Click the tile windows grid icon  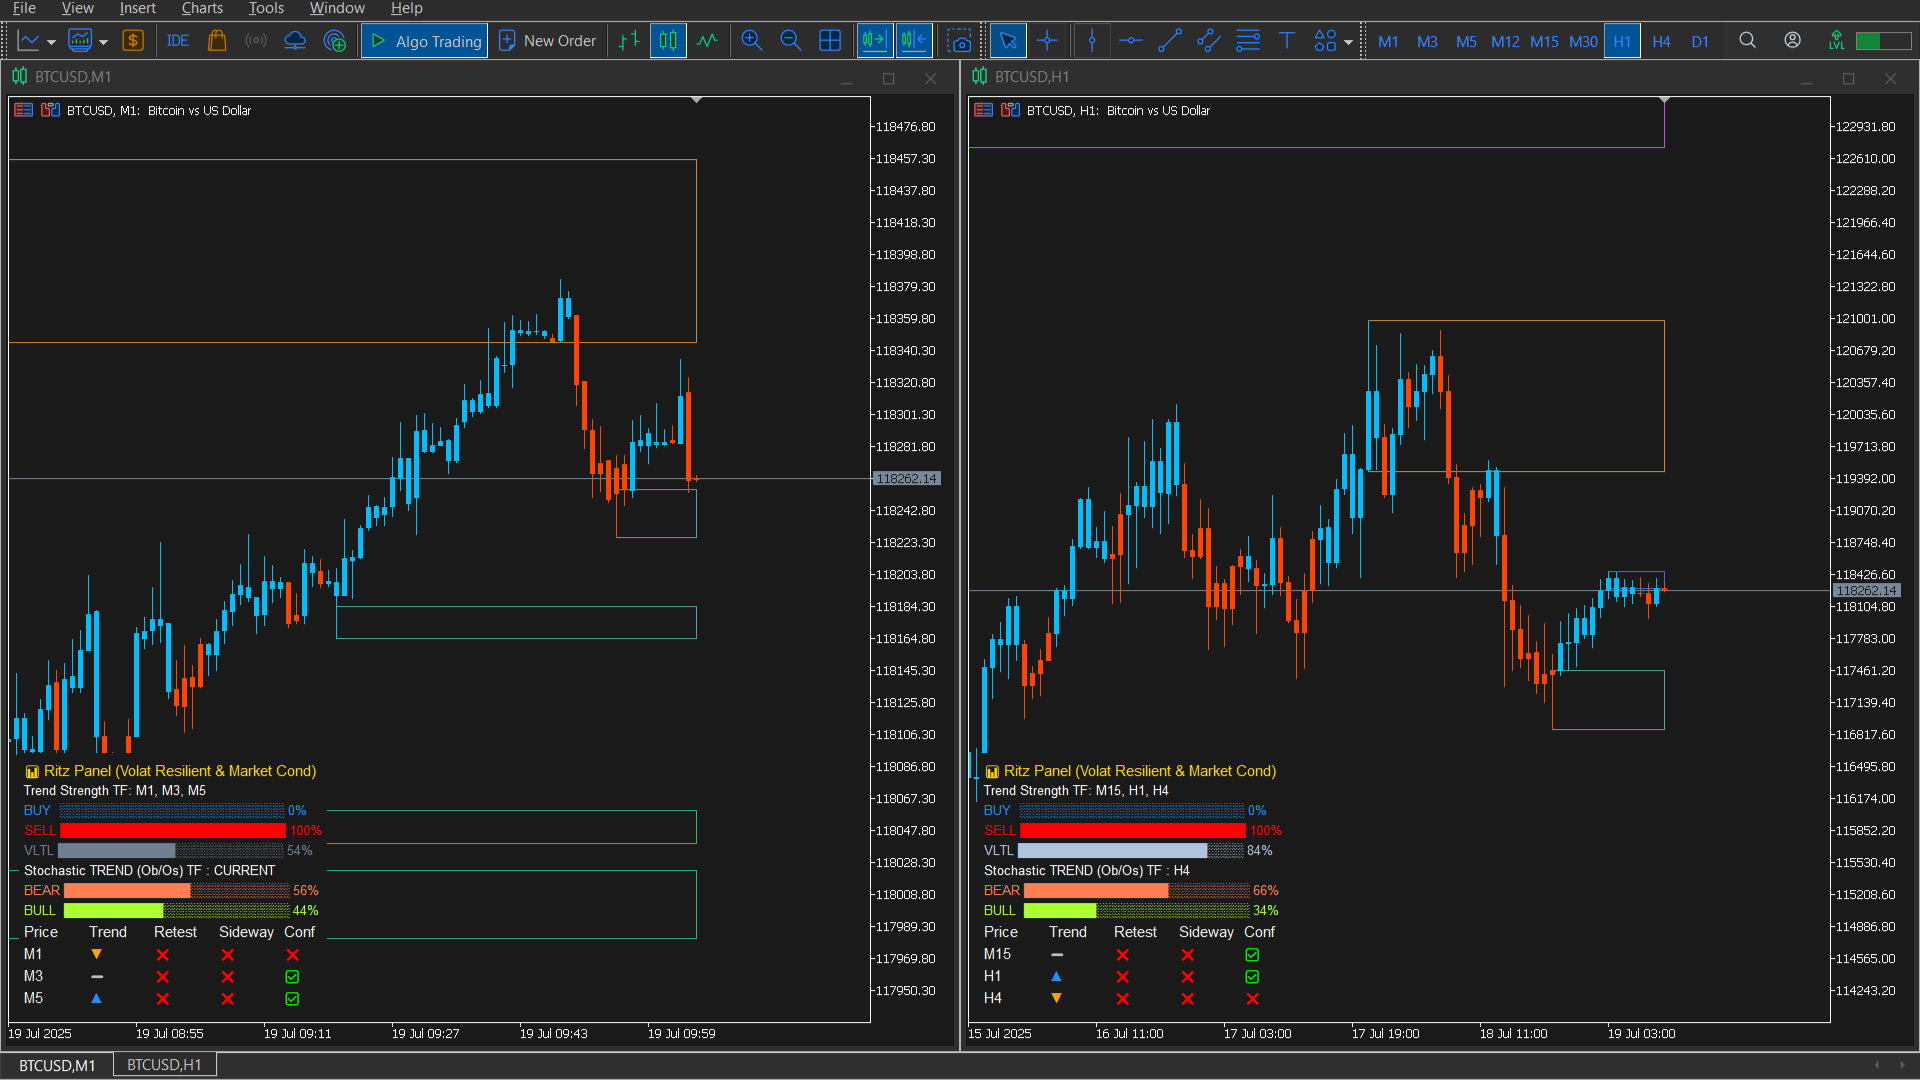(830, 41)
